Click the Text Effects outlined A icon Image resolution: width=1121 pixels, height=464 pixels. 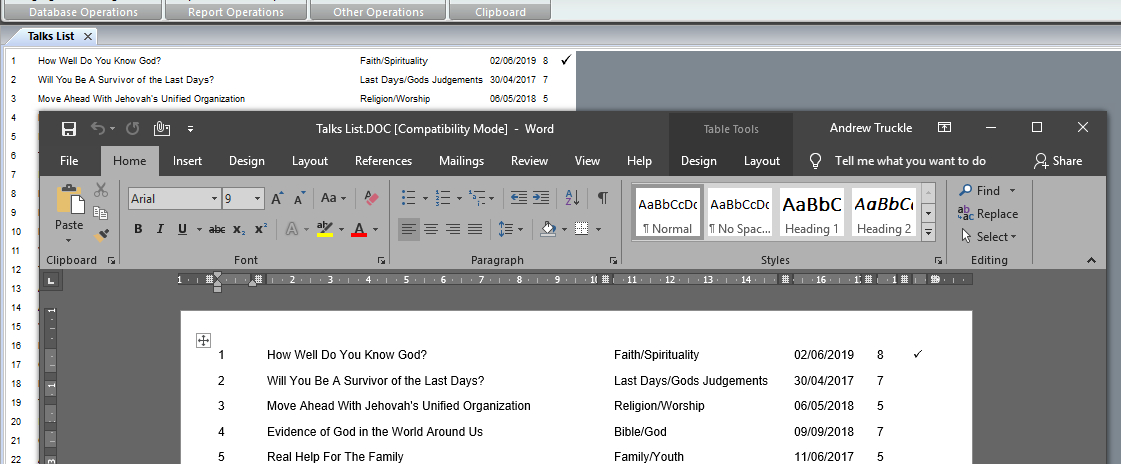[292, 229]
